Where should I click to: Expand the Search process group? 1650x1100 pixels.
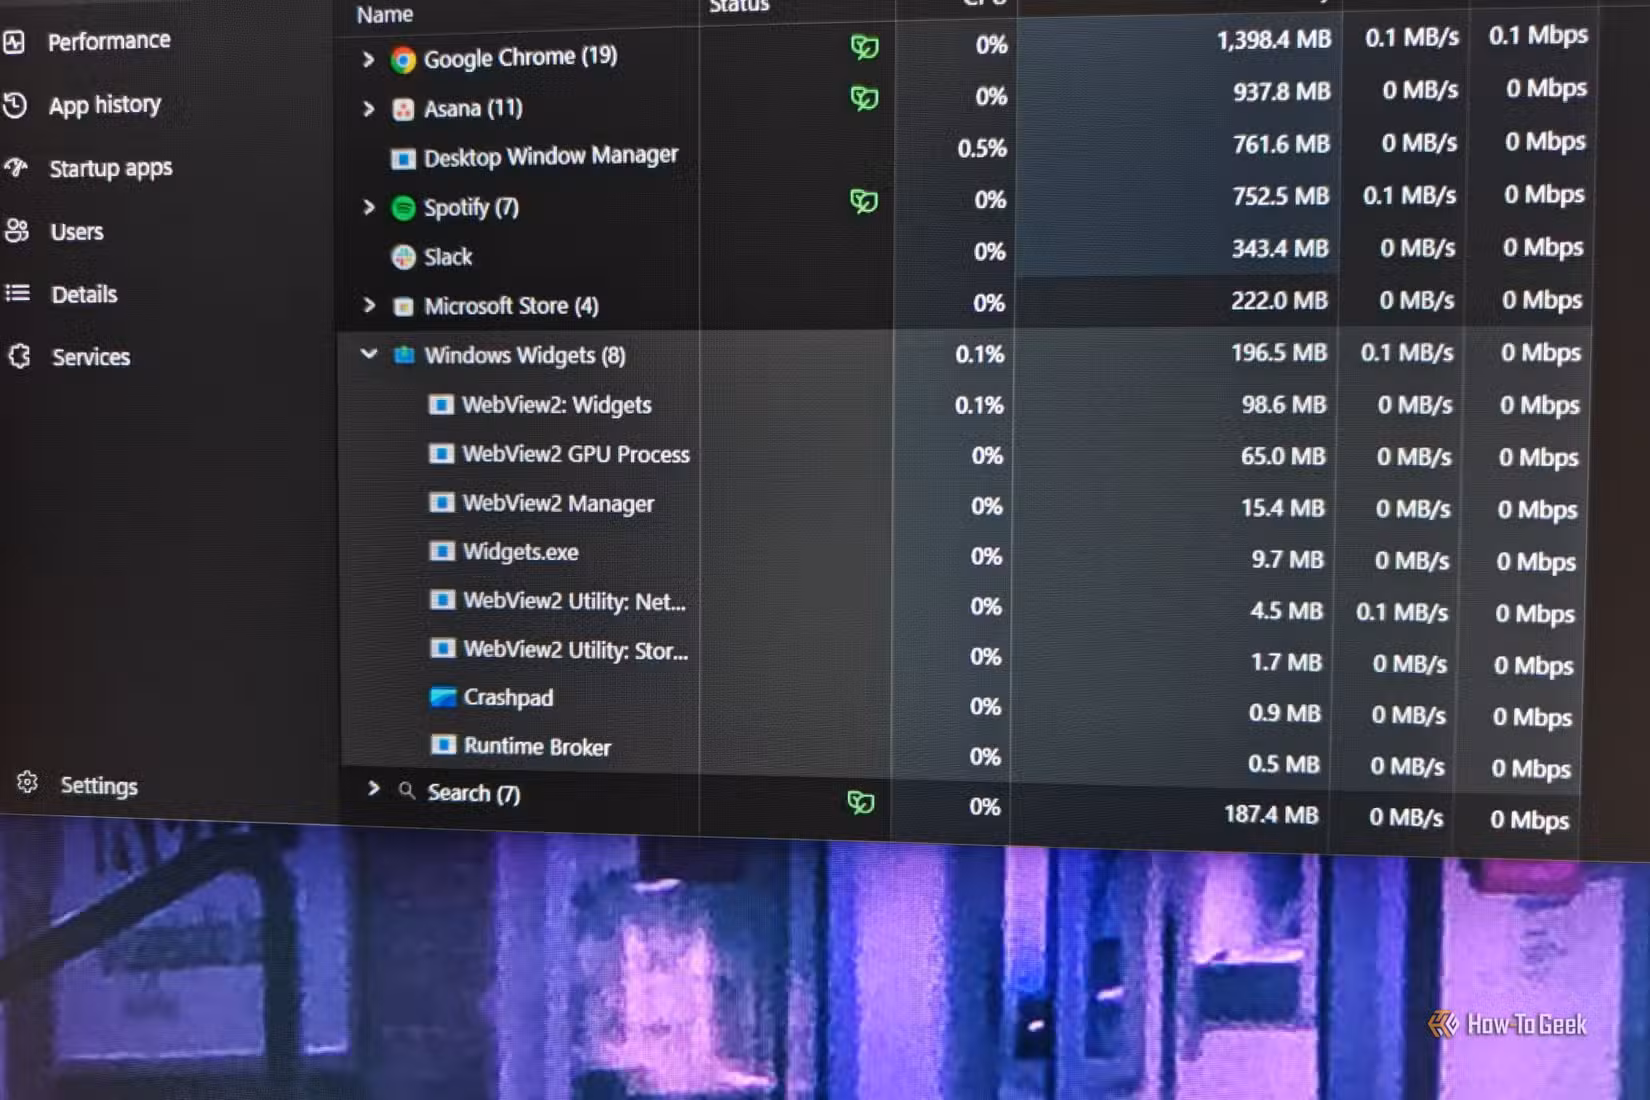[x=373, y=789]
